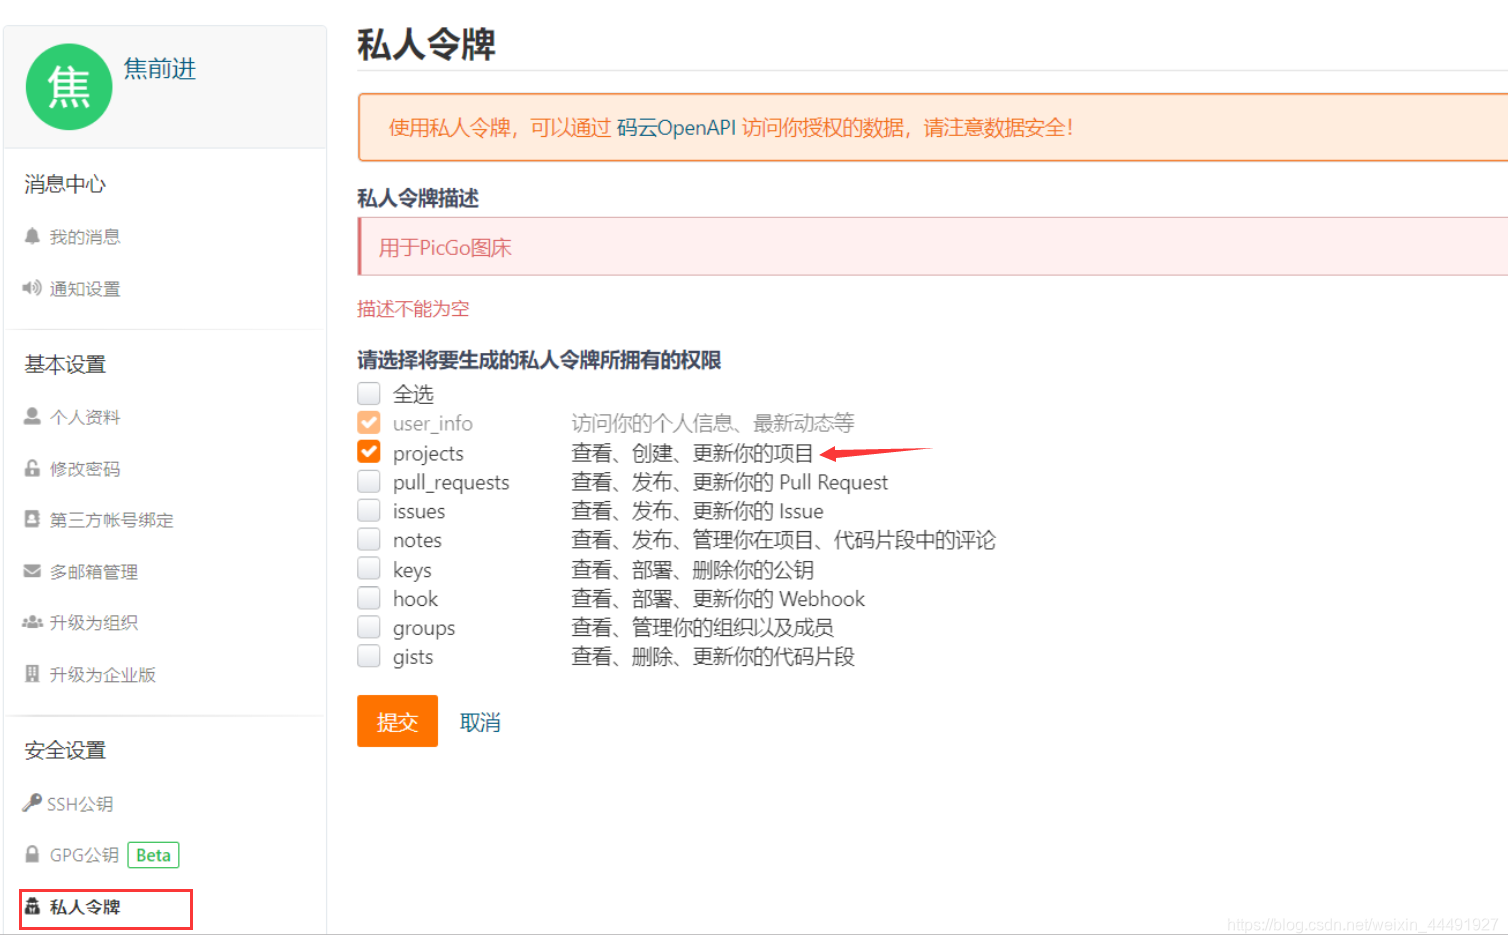Tick the groups permission checkbox
This screenshot has width=1508, height=943.
pyautogui.click(x=369, y=627)
